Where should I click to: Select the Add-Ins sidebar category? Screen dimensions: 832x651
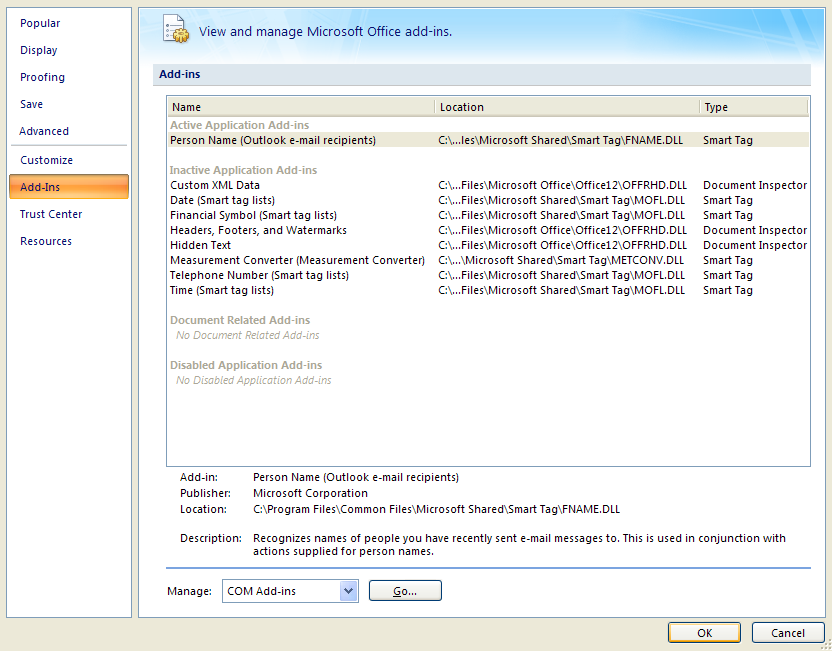click(x=69, y=187)
